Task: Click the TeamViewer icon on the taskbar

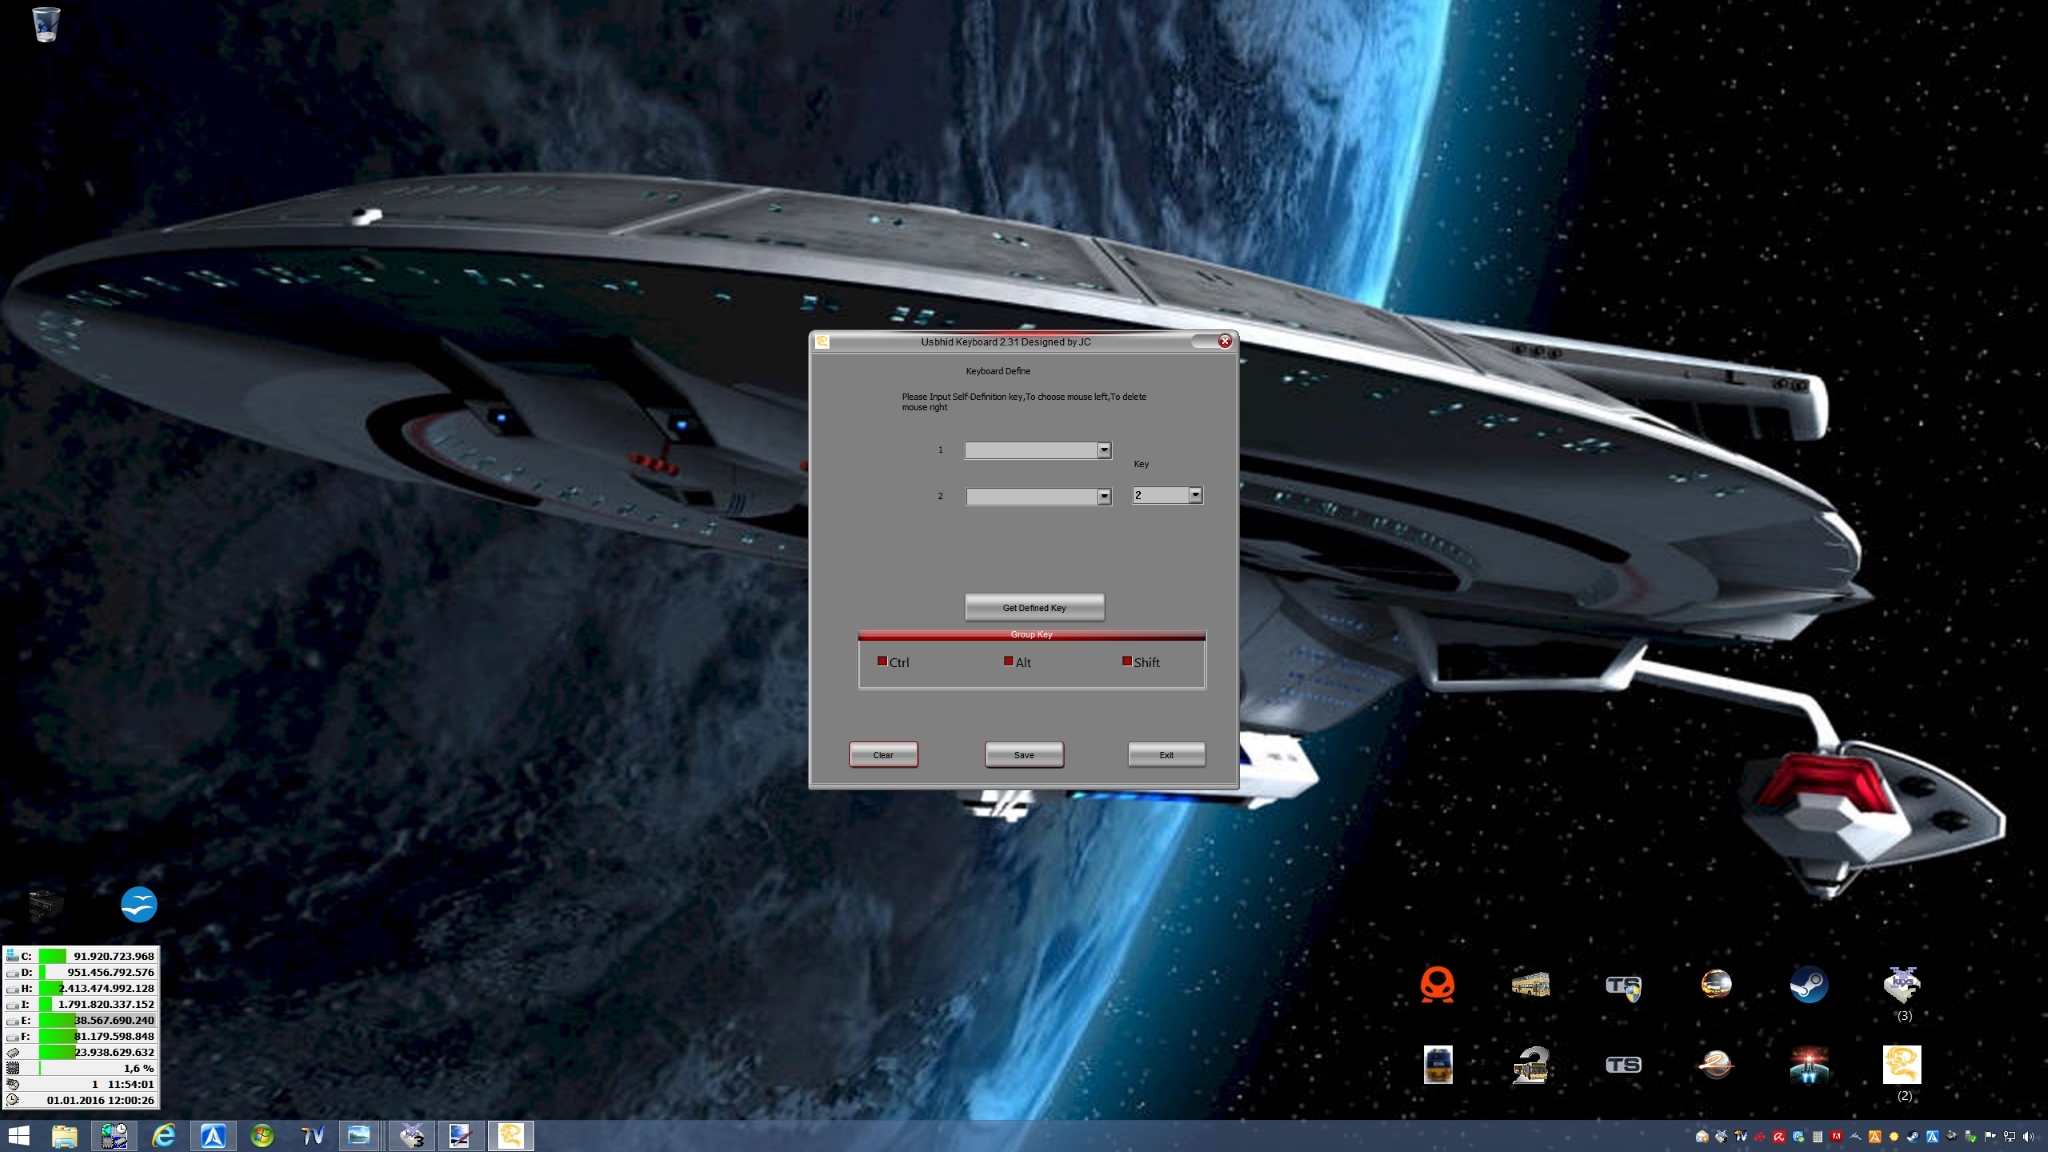Action: tap(313, 1136)
